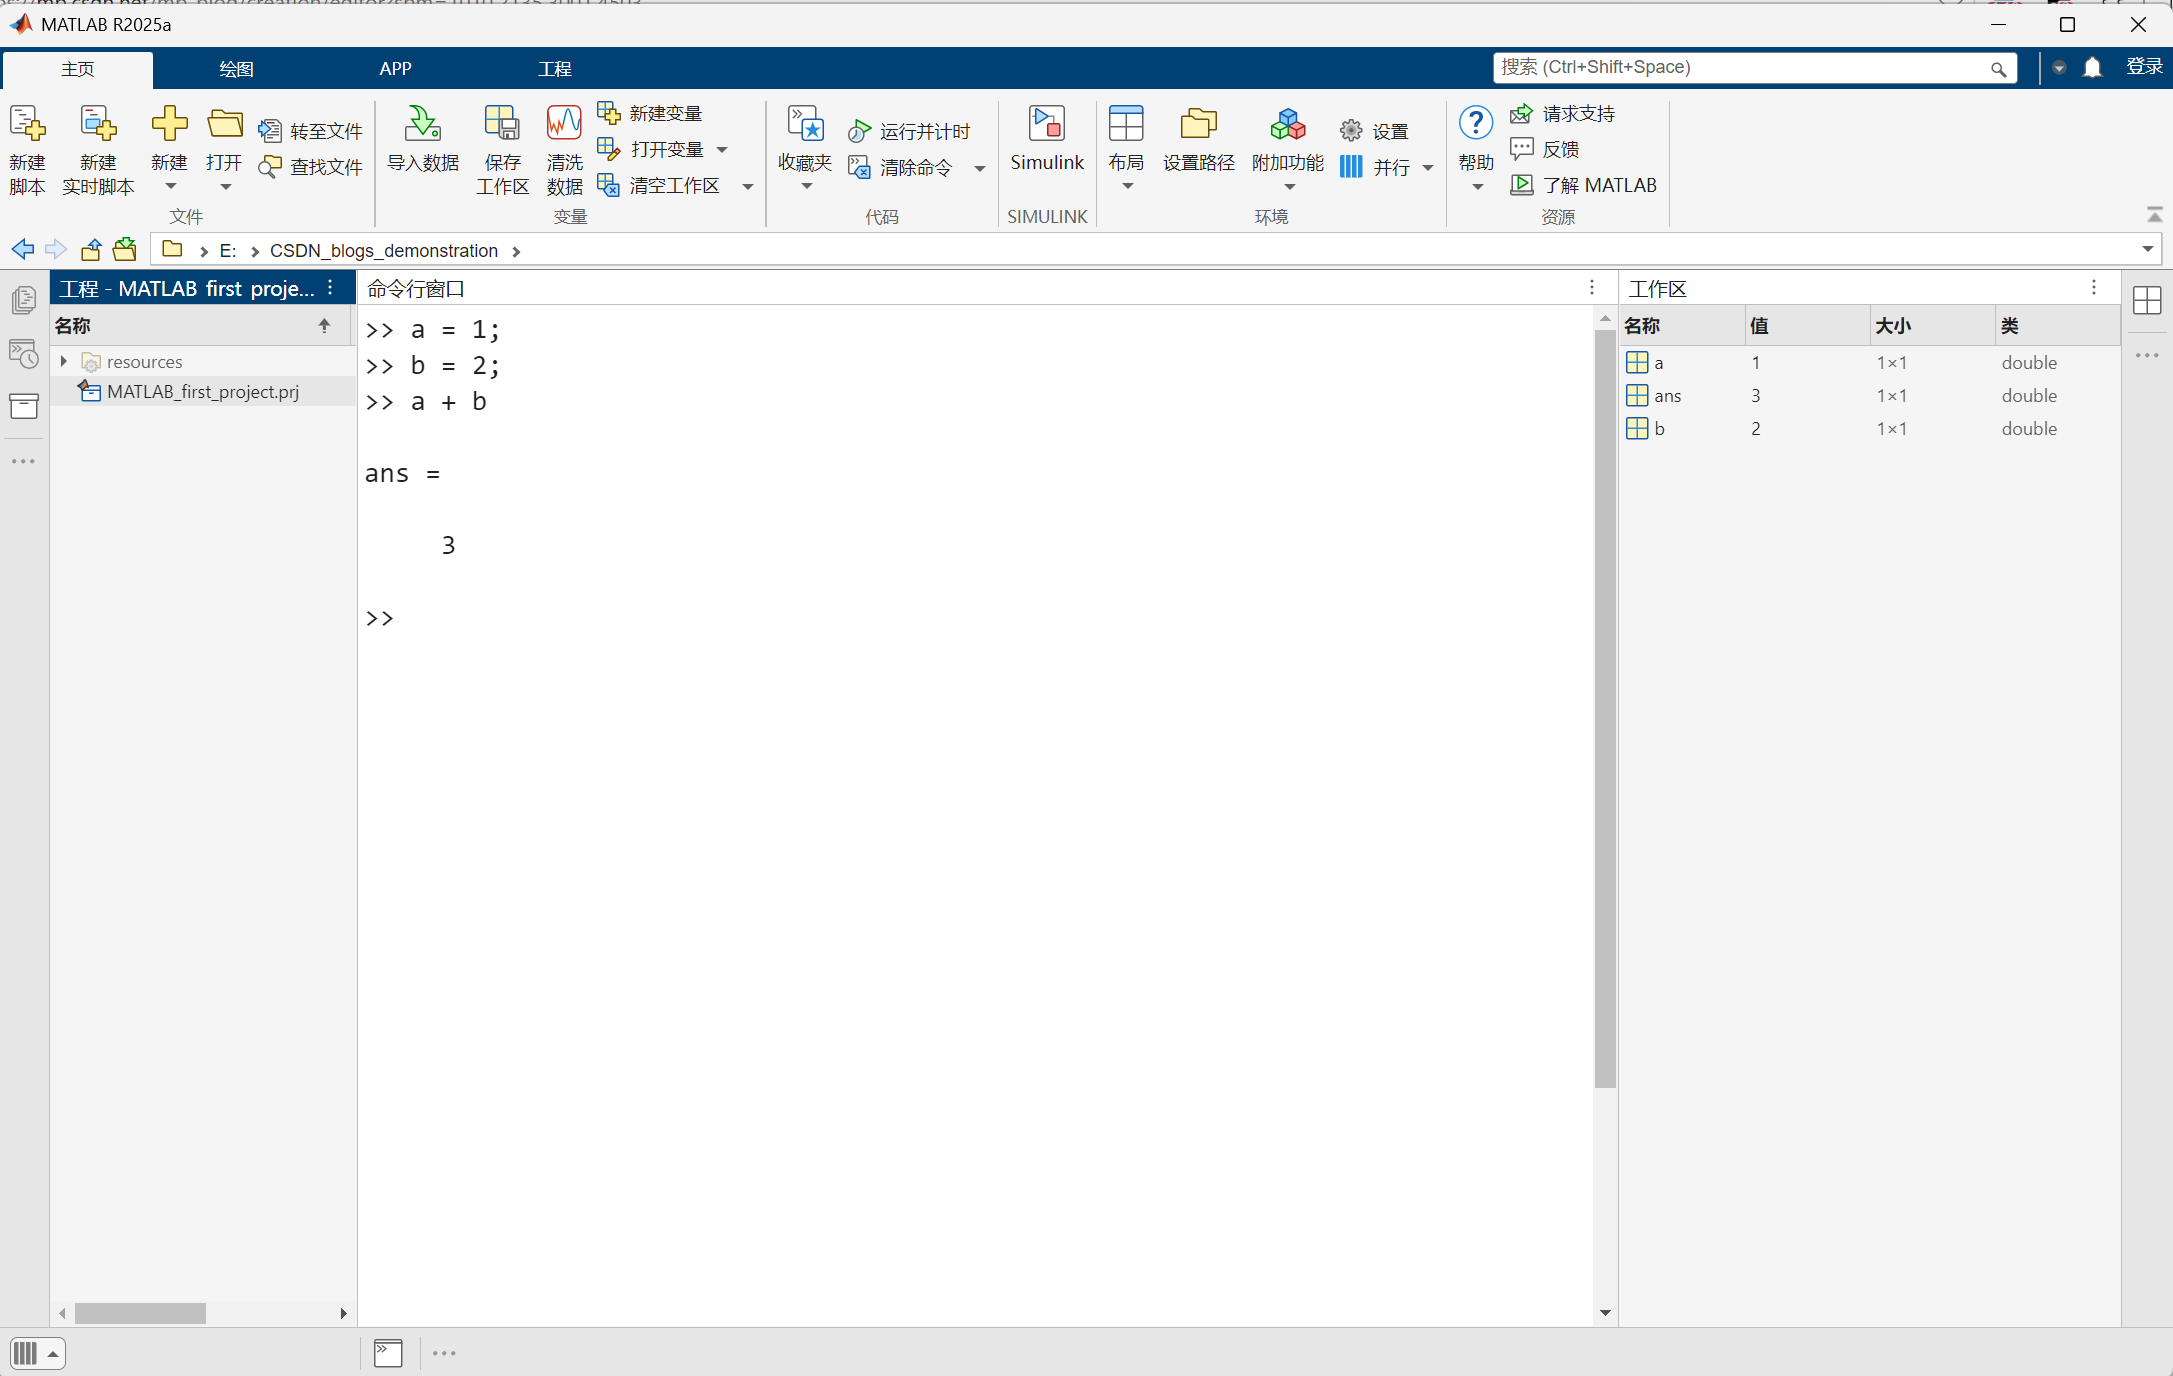Click the 请求支持 (Request Support) link
Viewport: 2173px width, 1376px height.
click(x=1577, y=113)
